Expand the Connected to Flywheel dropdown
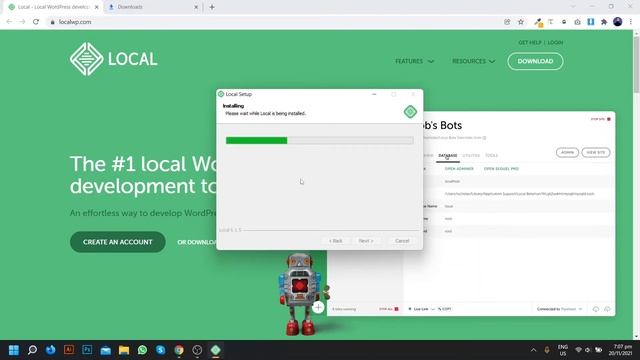This screenshot has width=640, height=360. (560, 309)
